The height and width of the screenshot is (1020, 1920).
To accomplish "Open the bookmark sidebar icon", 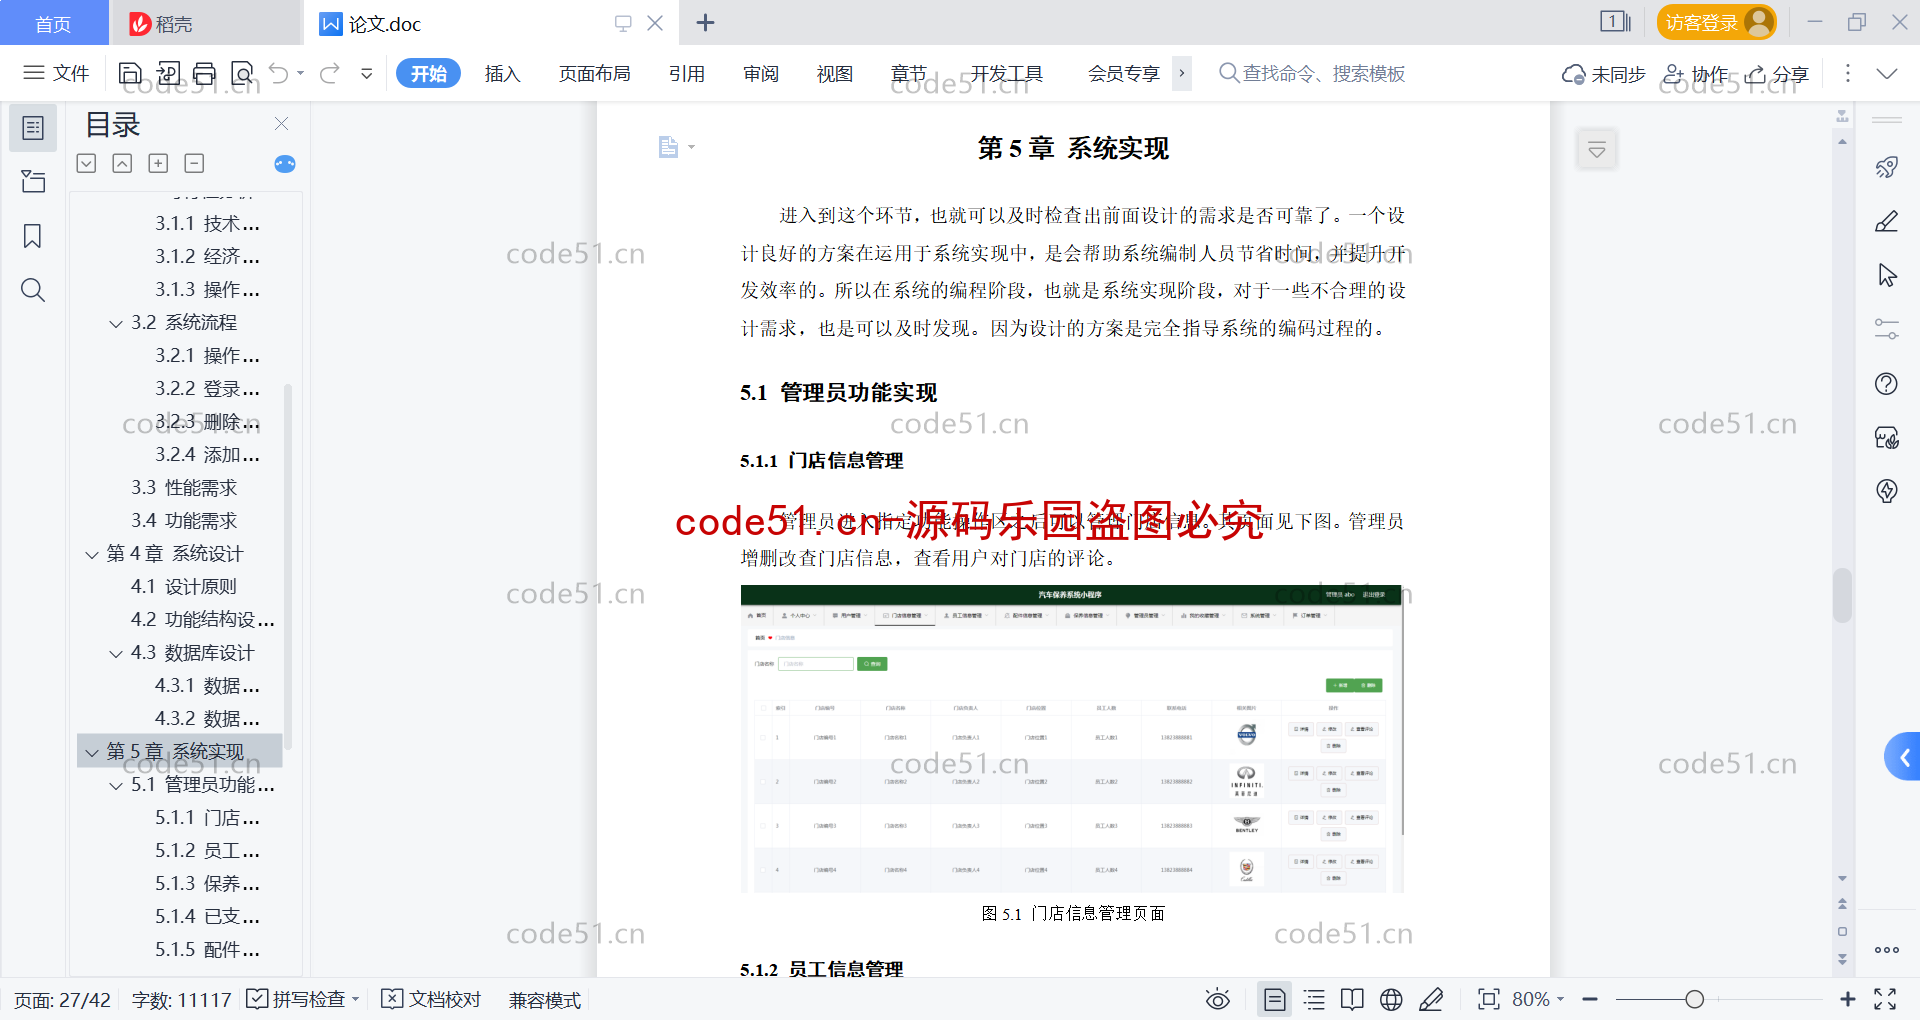I will pos(33,236).
